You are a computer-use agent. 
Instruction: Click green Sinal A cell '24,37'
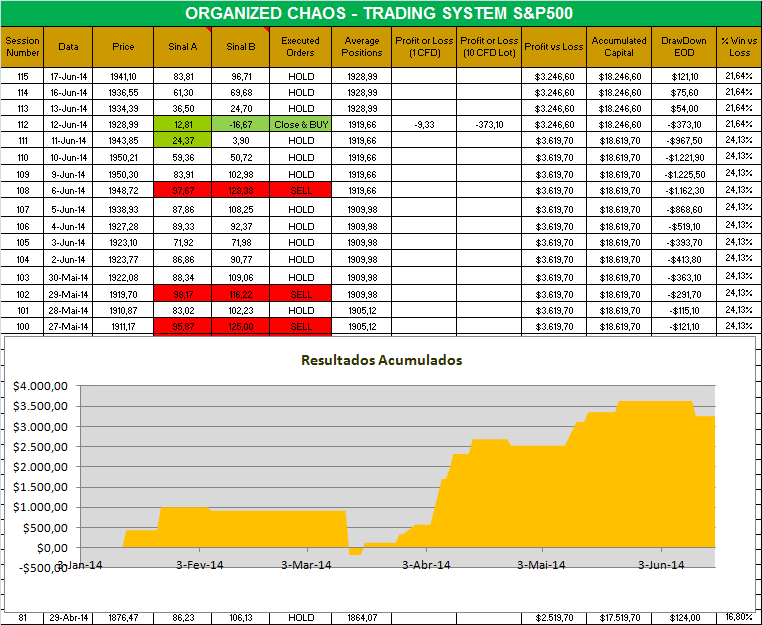point(182,140)
